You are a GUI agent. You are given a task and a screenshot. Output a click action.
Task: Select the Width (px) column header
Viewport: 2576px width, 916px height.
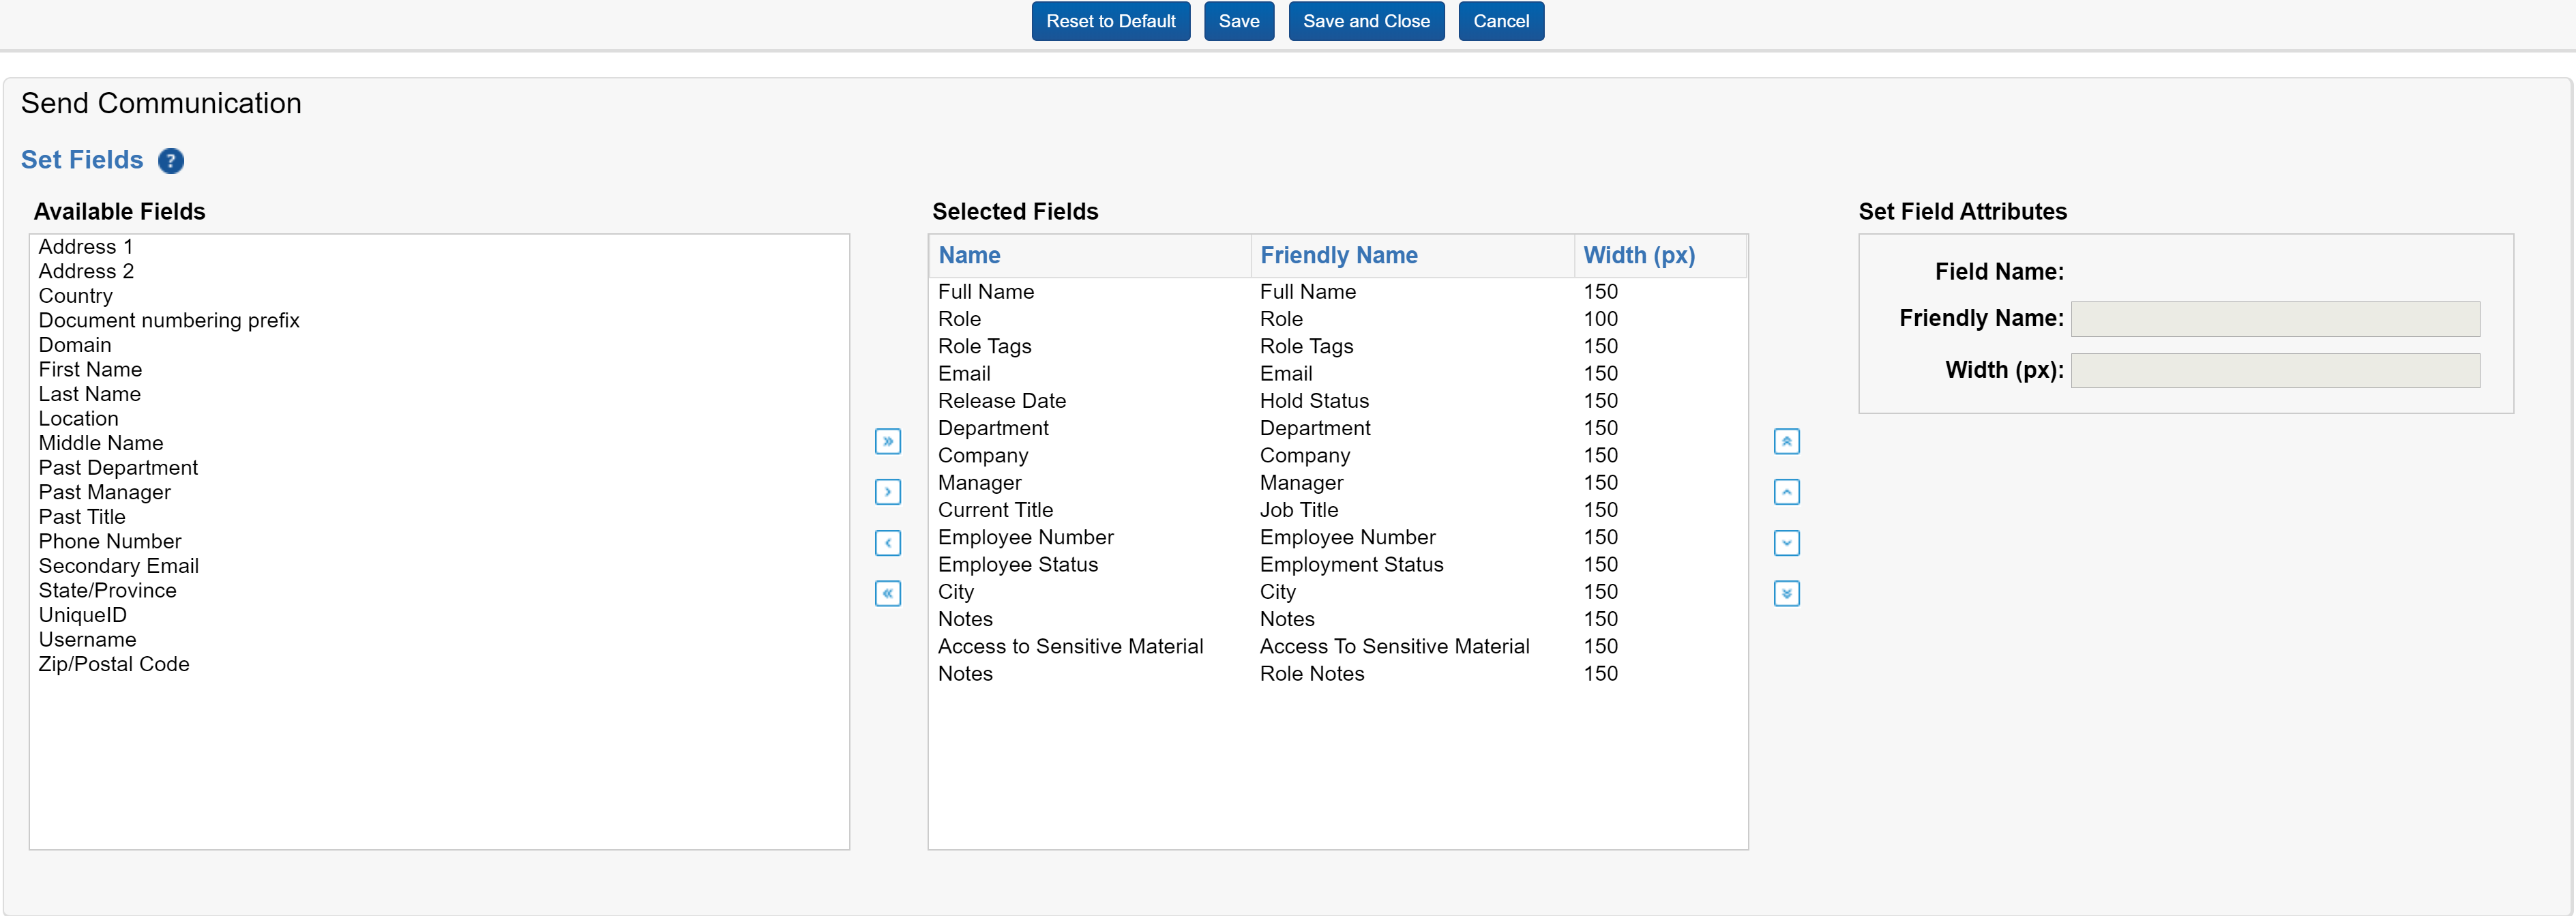pos(1660,256)
